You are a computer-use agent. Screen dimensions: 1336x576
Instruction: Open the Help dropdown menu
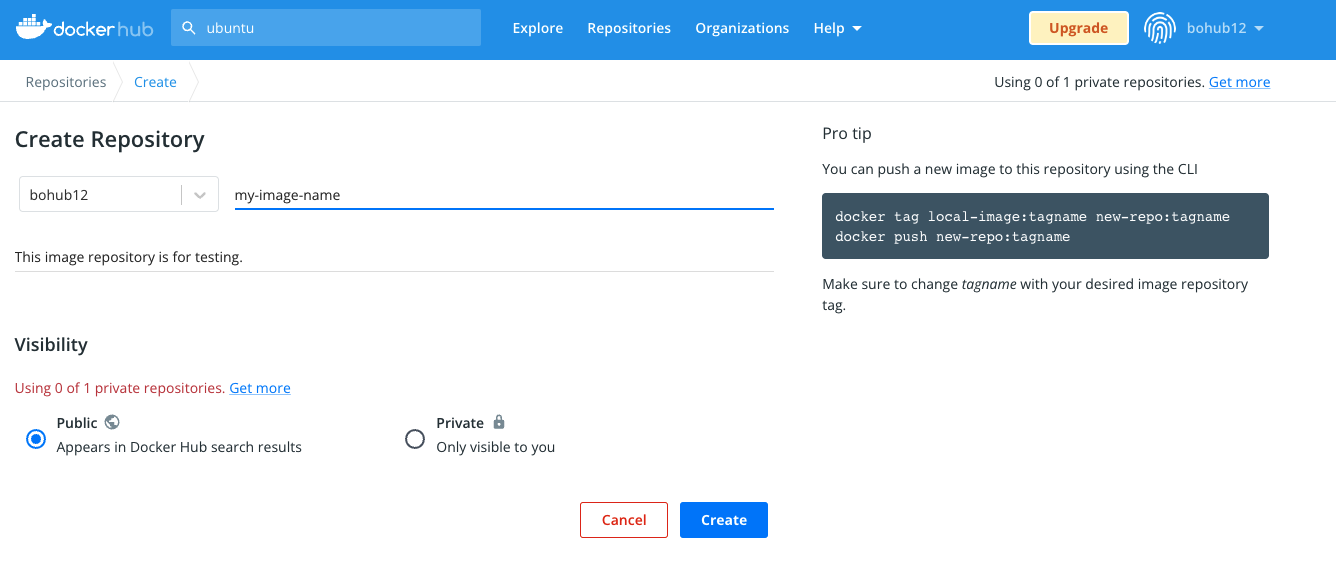pos(837,28)
